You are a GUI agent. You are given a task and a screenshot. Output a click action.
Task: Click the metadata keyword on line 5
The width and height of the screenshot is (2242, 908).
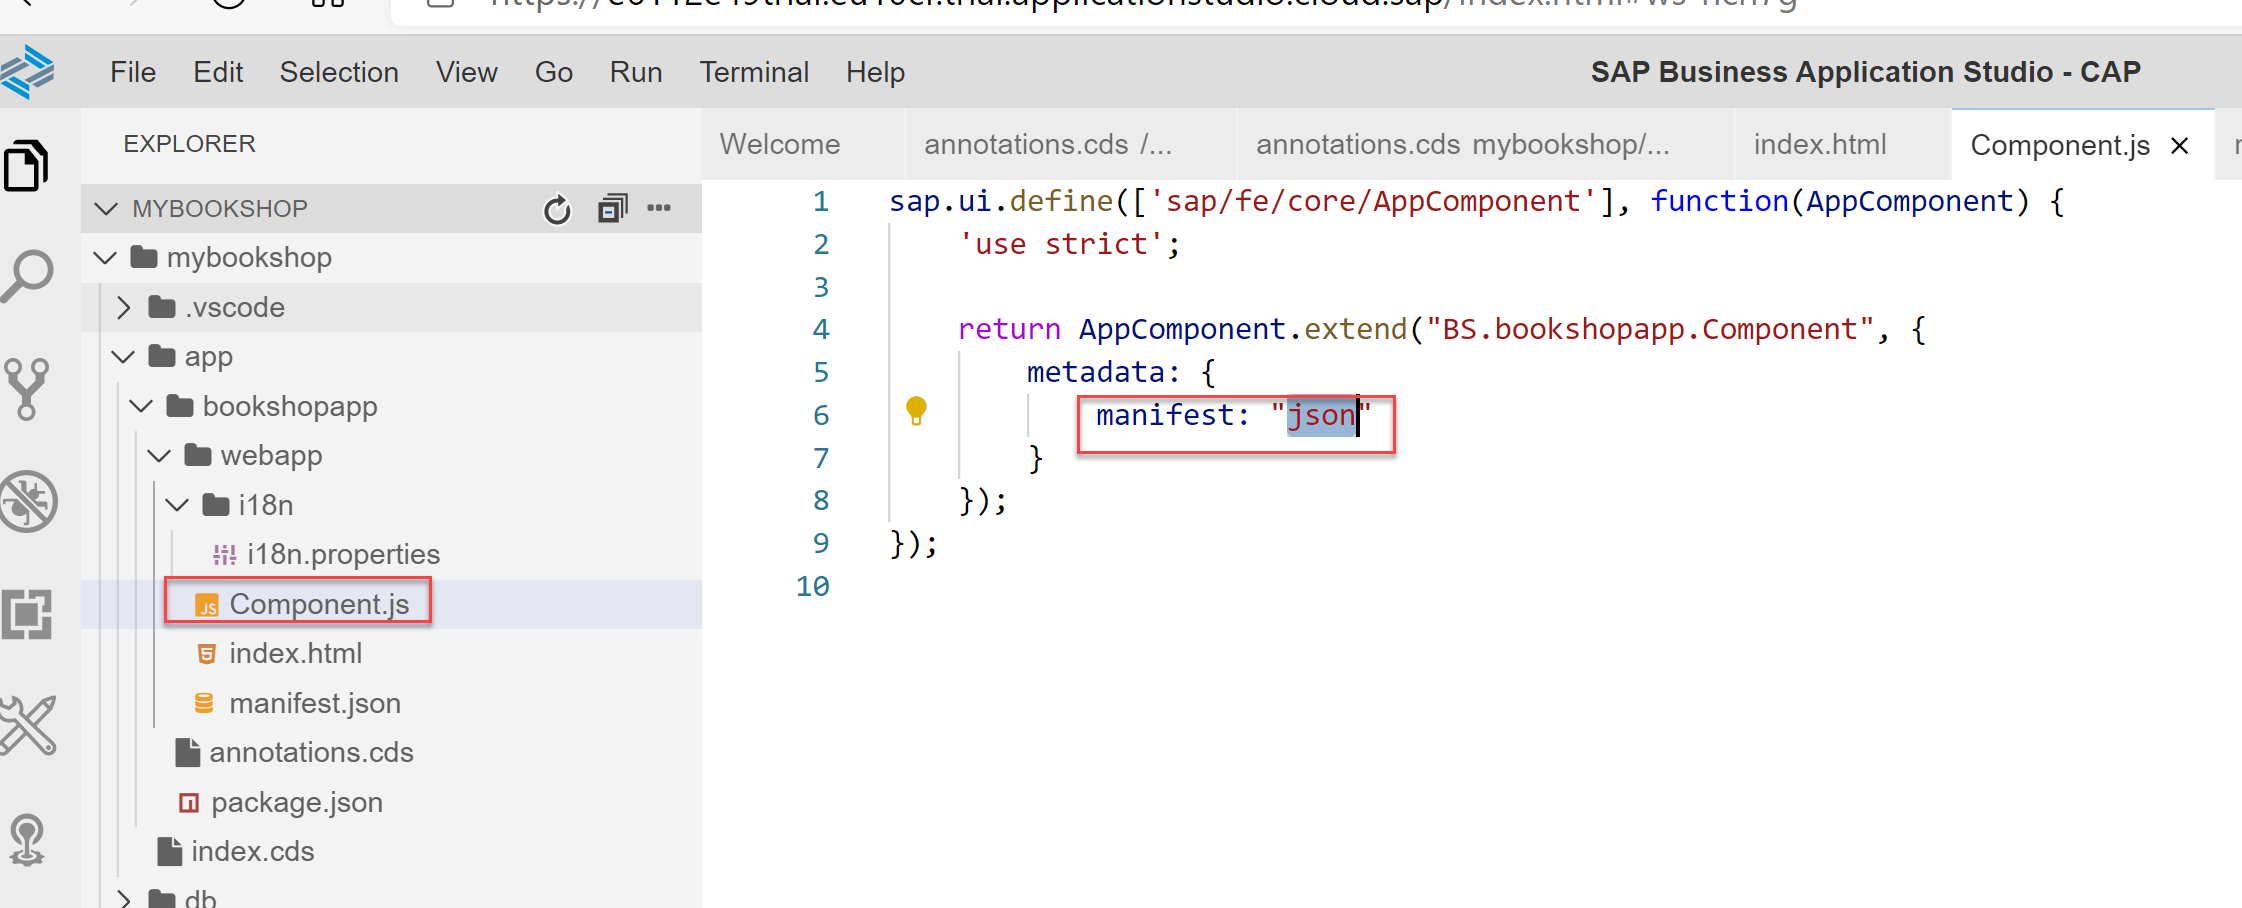pyautogui.click(x=1096, y=372)
